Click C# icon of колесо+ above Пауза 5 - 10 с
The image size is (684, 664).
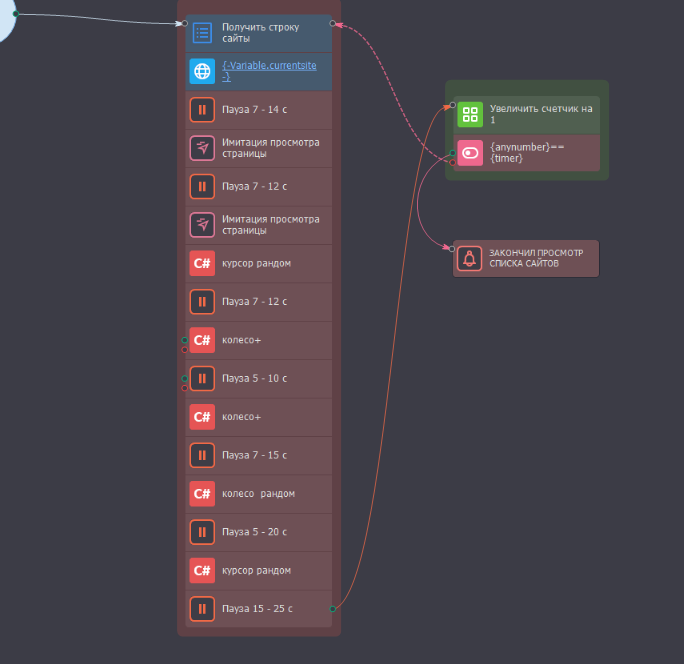(x=202, y=340)
